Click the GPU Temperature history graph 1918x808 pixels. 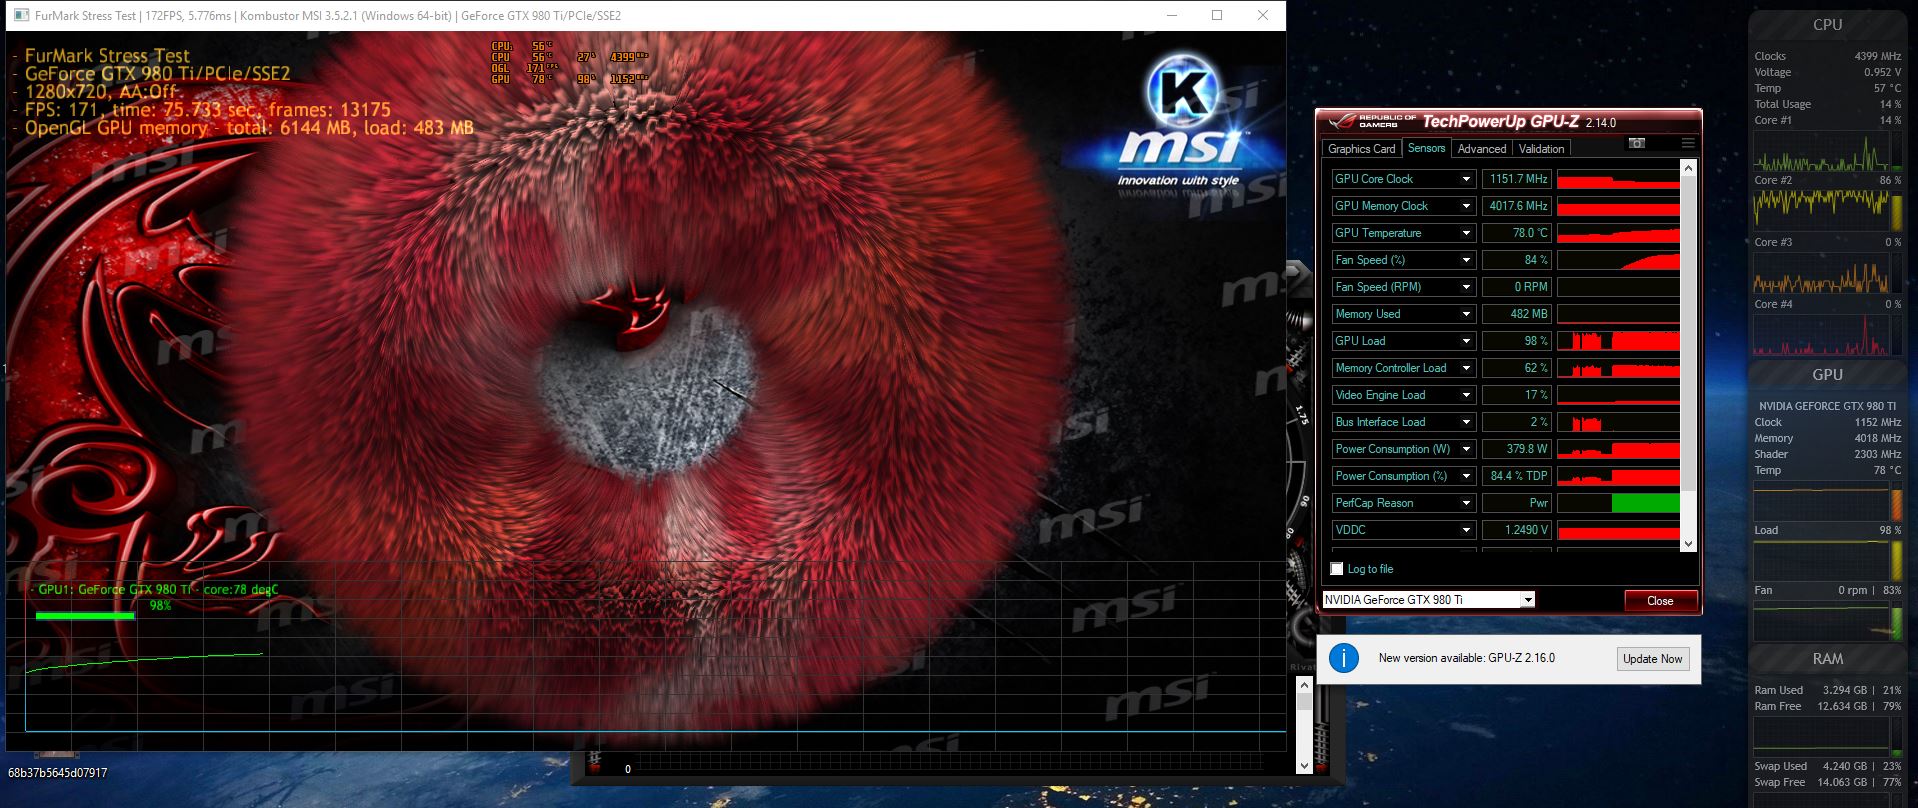[x=1618, y=233]
